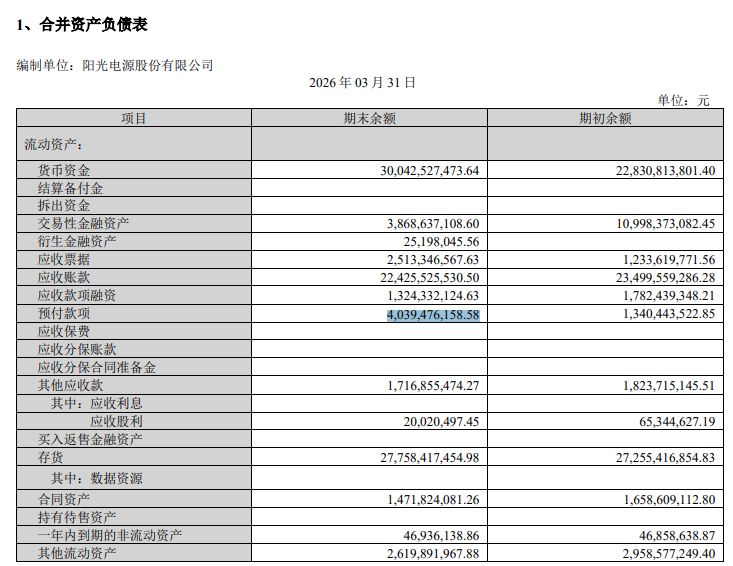Image resolution: width=733 pixels, height=566 pixels.
Task: Click the 项目 column header
Action: 134,118
